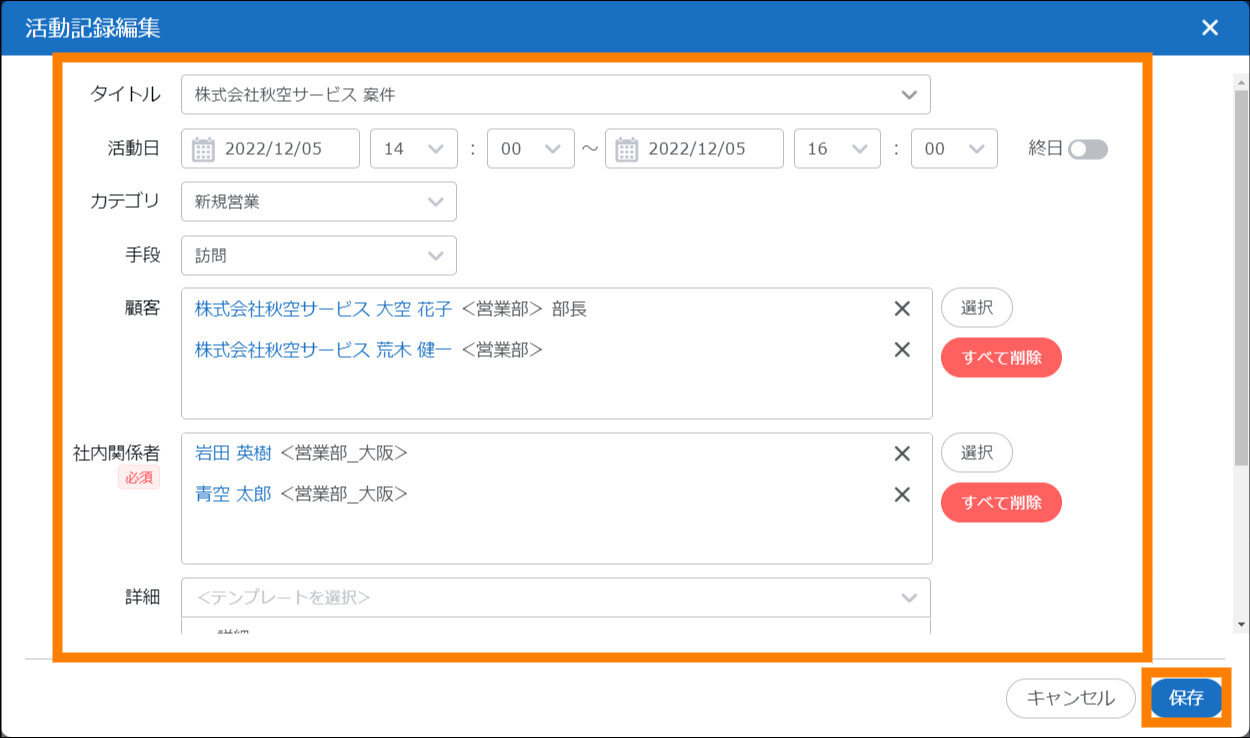1250x738 pixels.
Task: Click 選択 button for 顧客
Action: click(976, 308)
